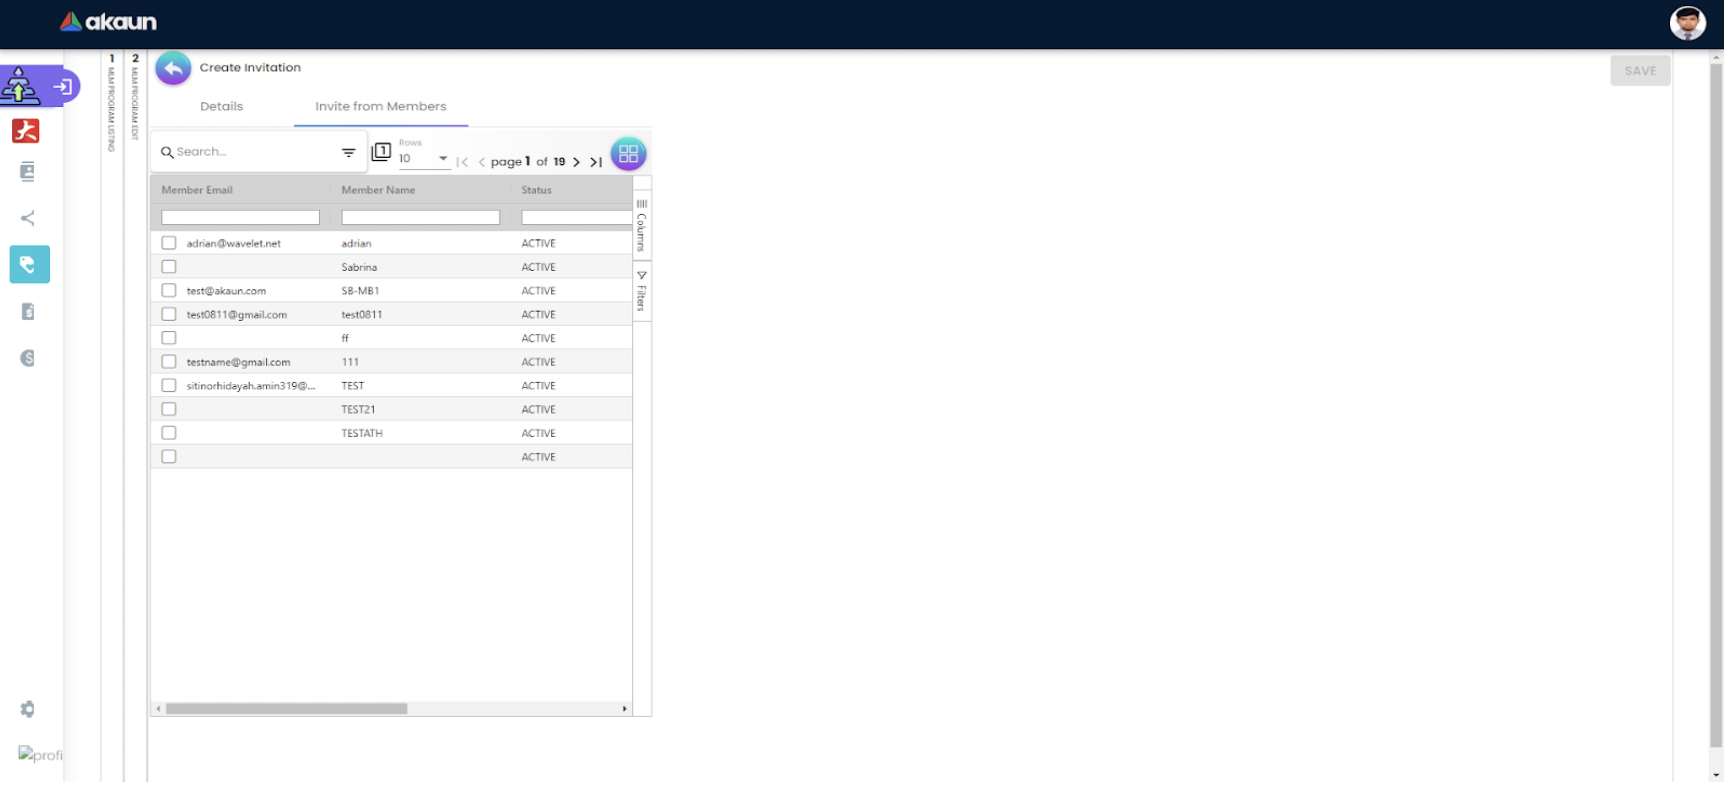Viewport: 1724px width, 798px height.
Task: Click the akaun logo
Action: click(108, 22)
